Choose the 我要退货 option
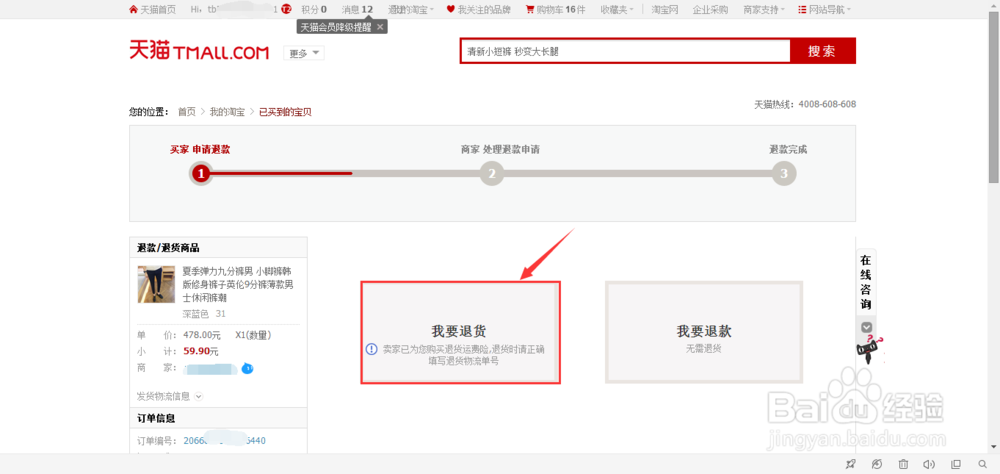Image resolution: width=1000 pixels, height=474 pixels. (x=460, y=332)
